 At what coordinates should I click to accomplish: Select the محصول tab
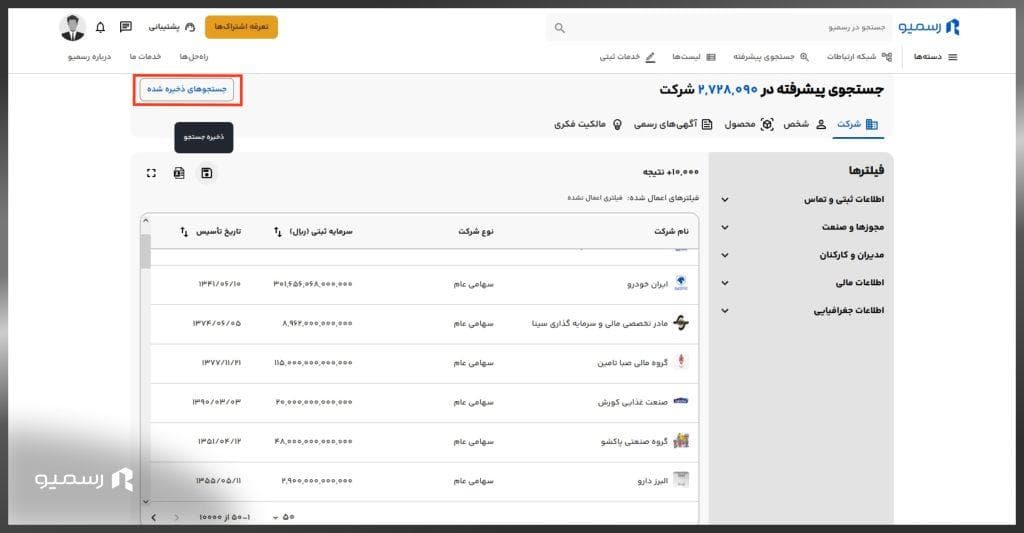749,124
